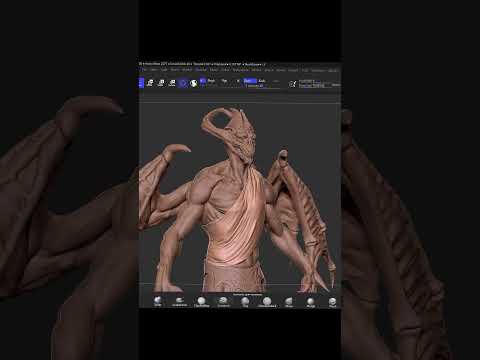This screenshot has height=360, width=480.
Task: Pick the fifth brush in bottom shelf
Action: point(245,301)
